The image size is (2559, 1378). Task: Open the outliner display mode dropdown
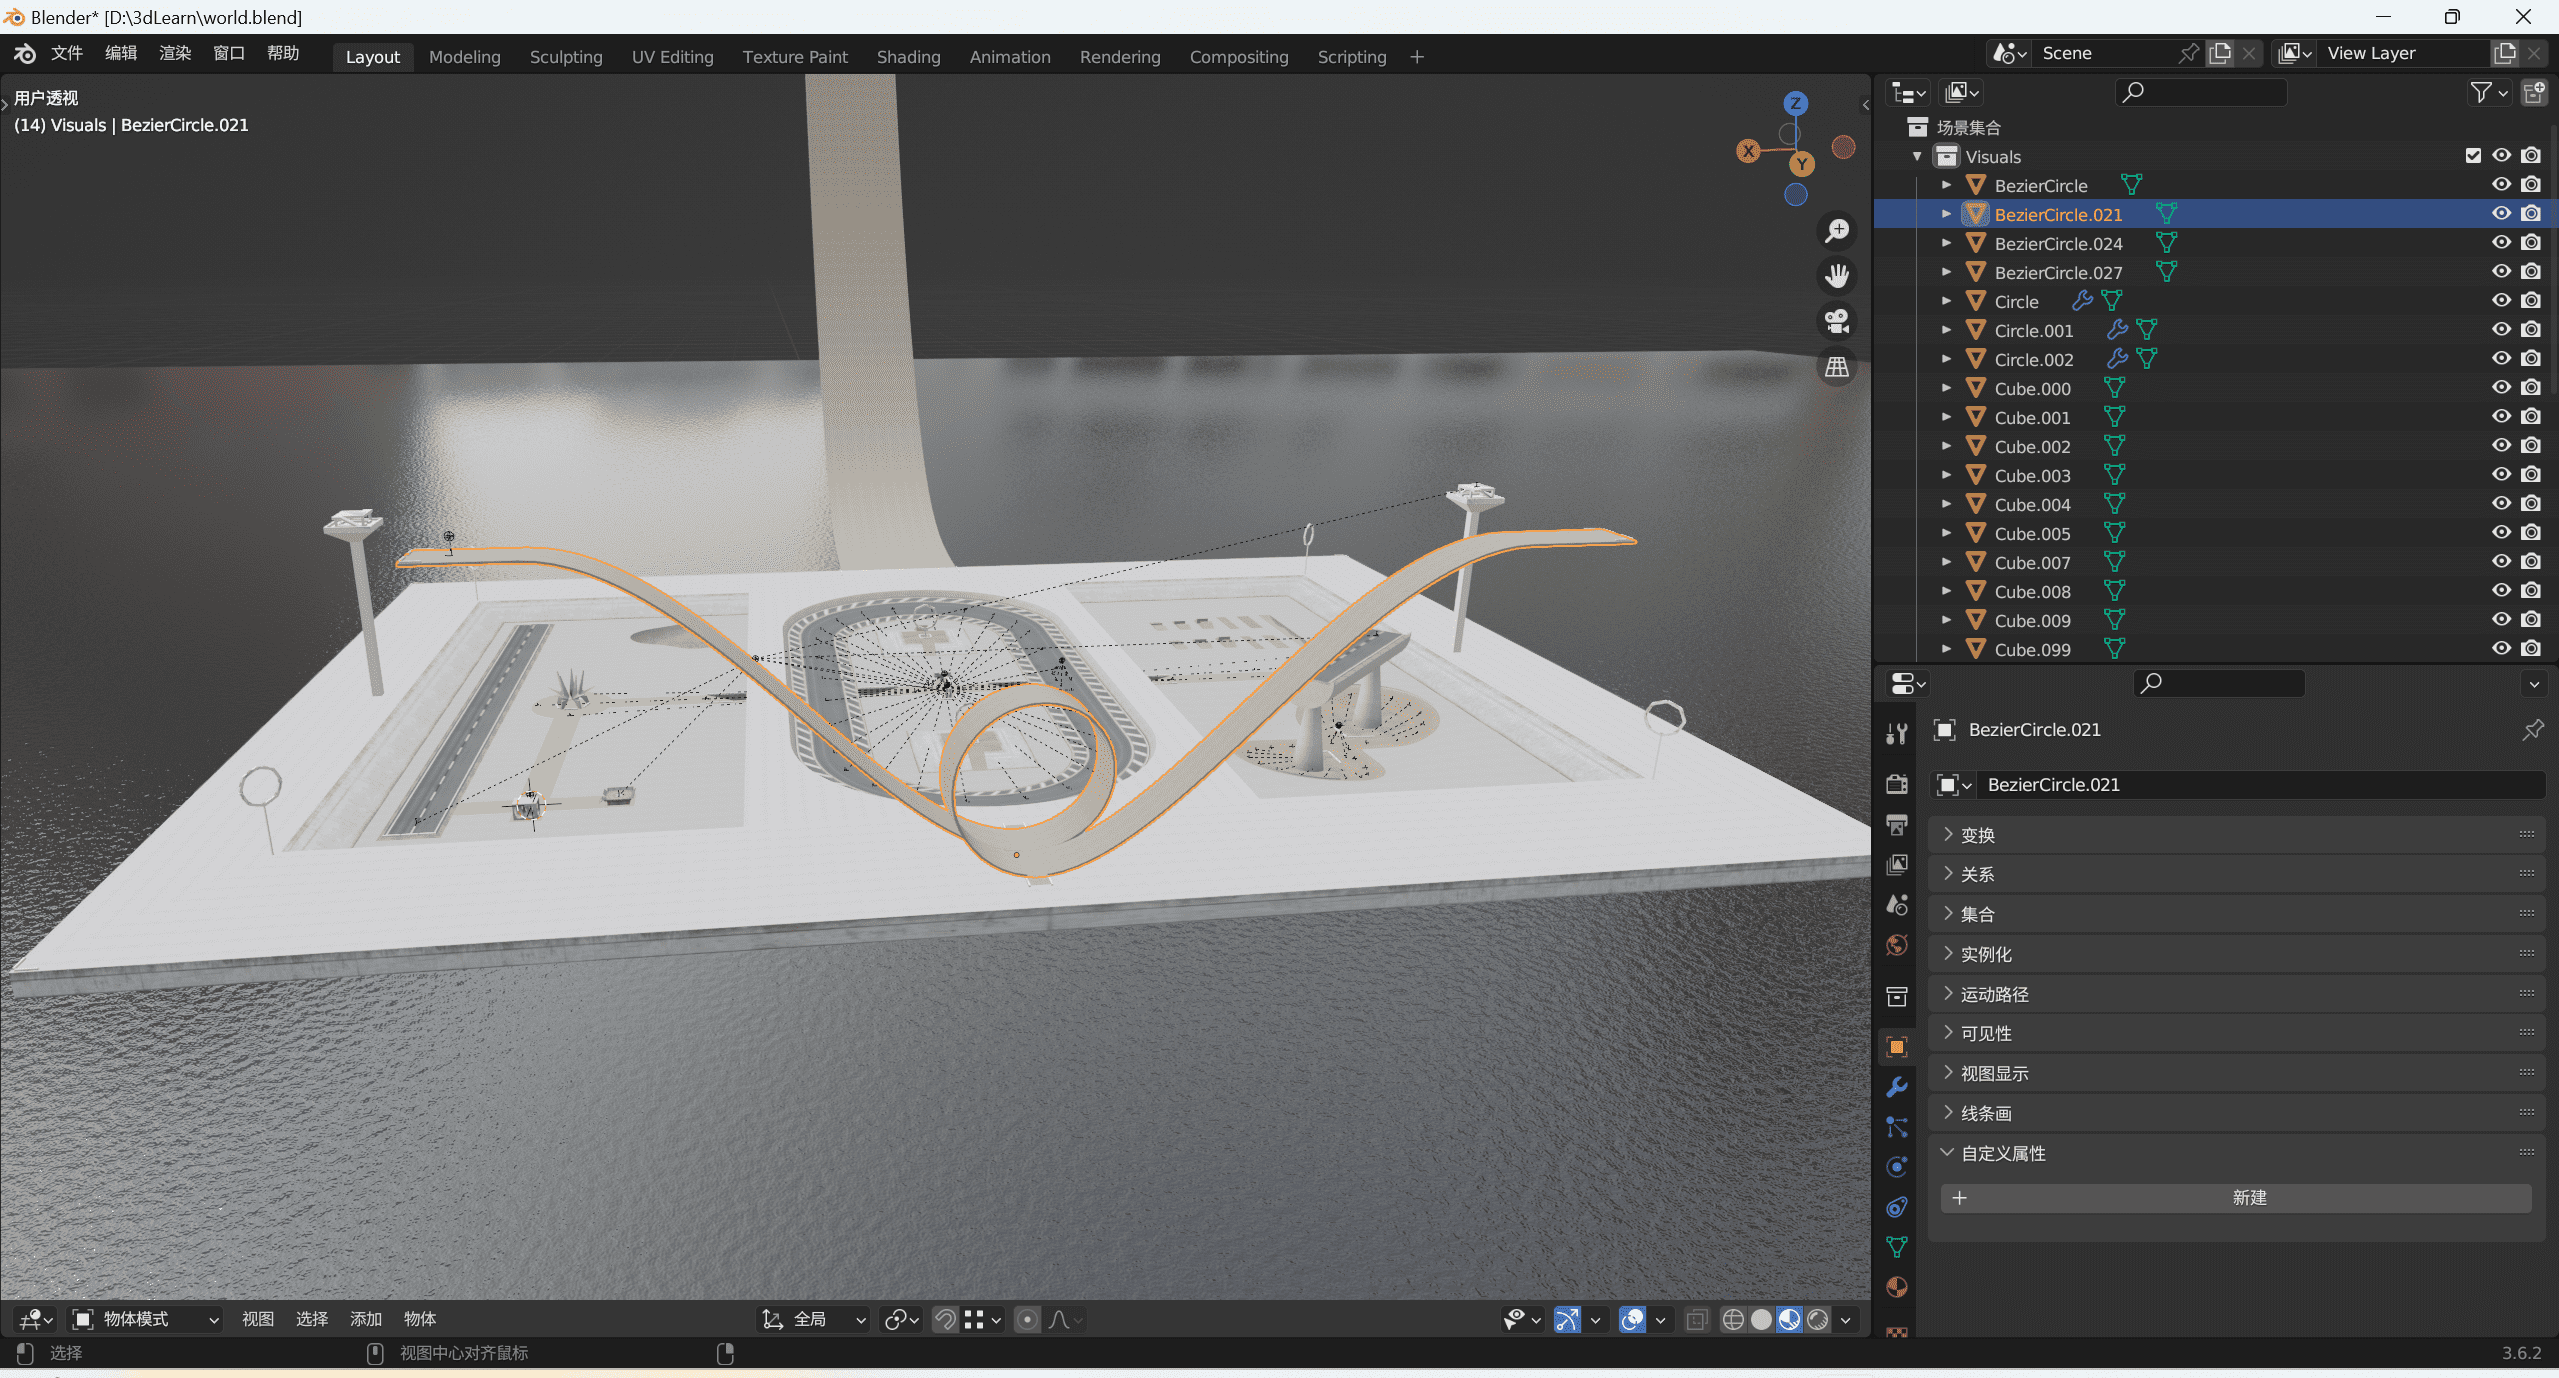[1962, 92]
